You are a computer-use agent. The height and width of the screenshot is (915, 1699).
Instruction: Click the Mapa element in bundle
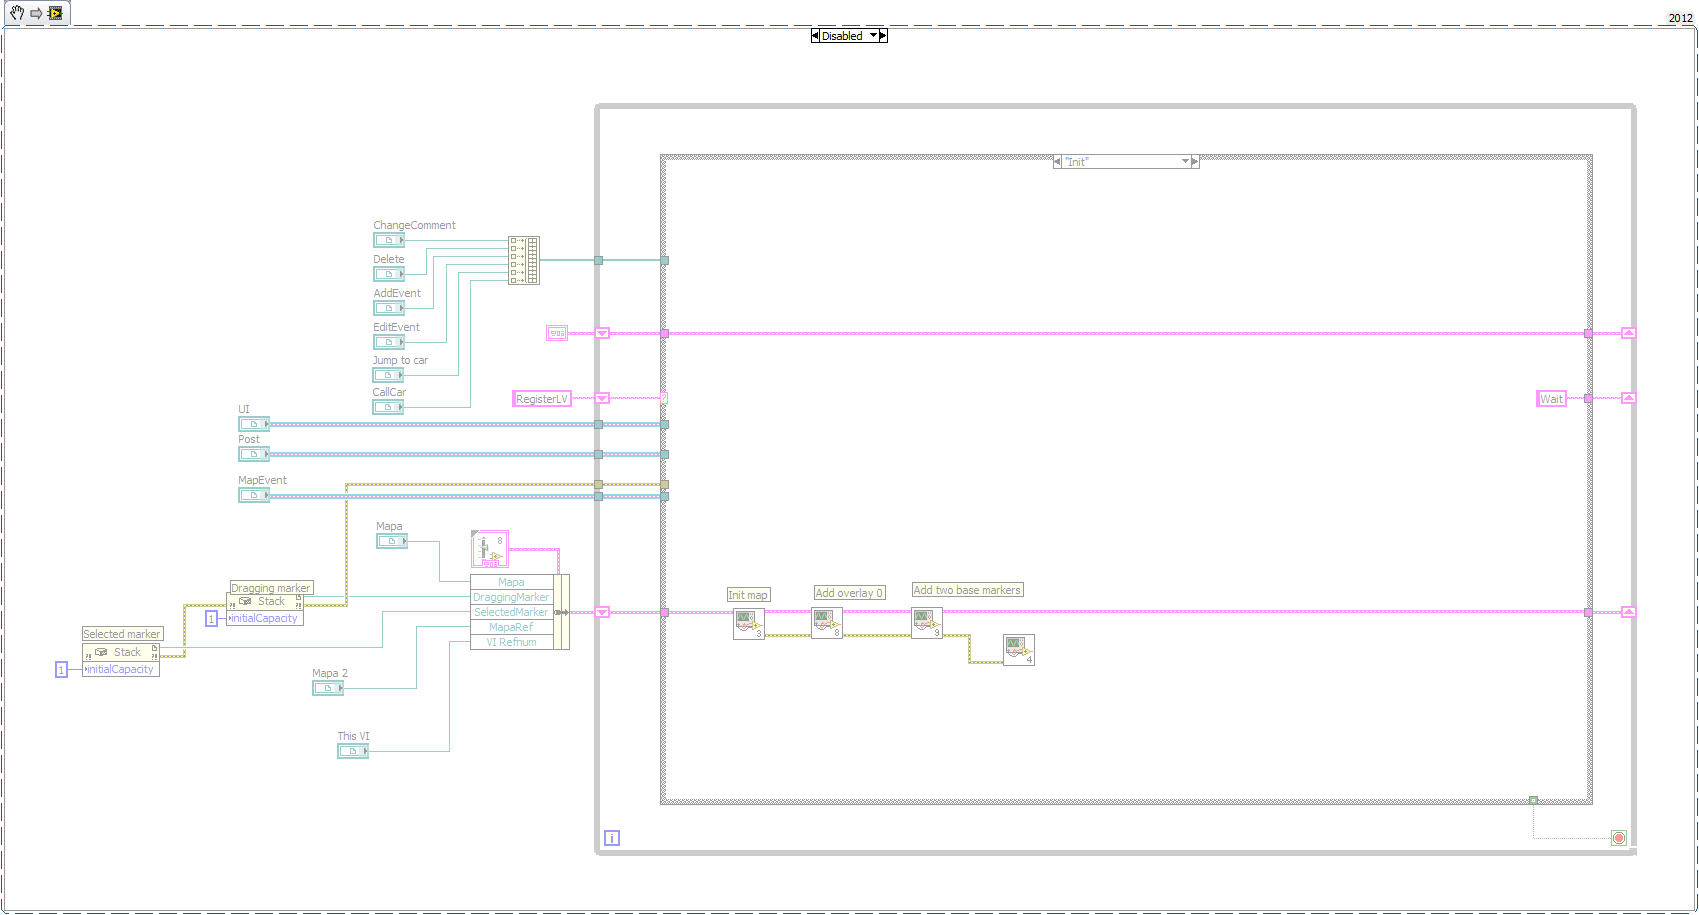(511, 582)
